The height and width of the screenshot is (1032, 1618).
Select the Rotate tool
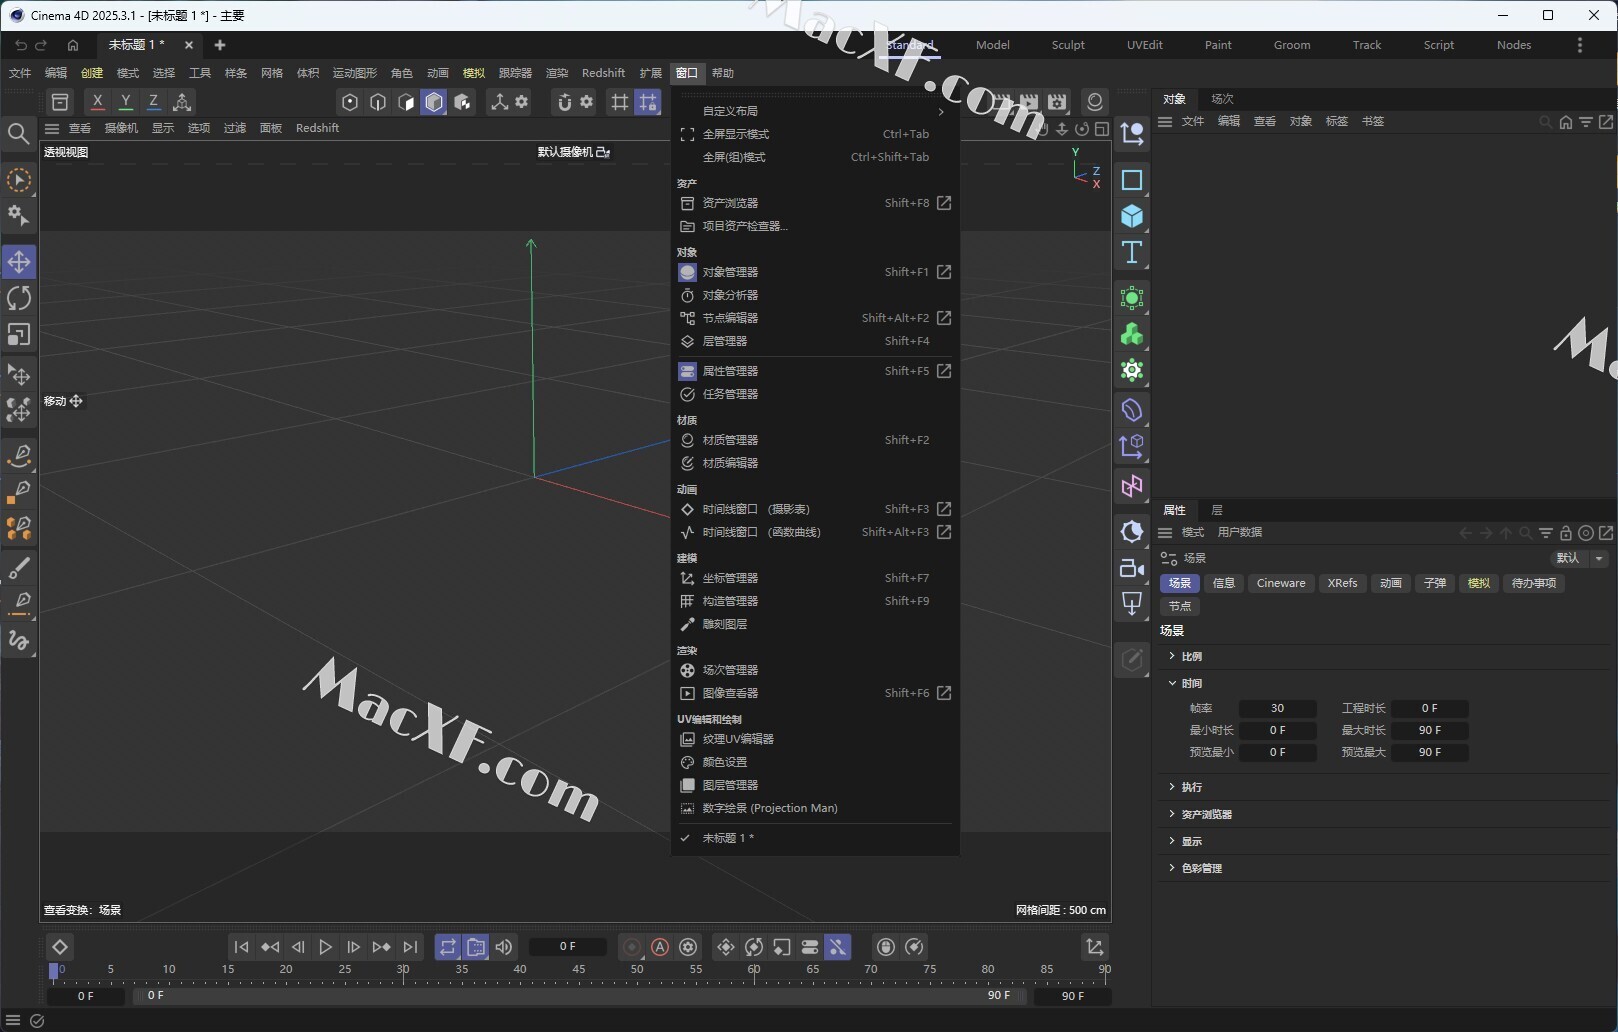coord(19,298)
